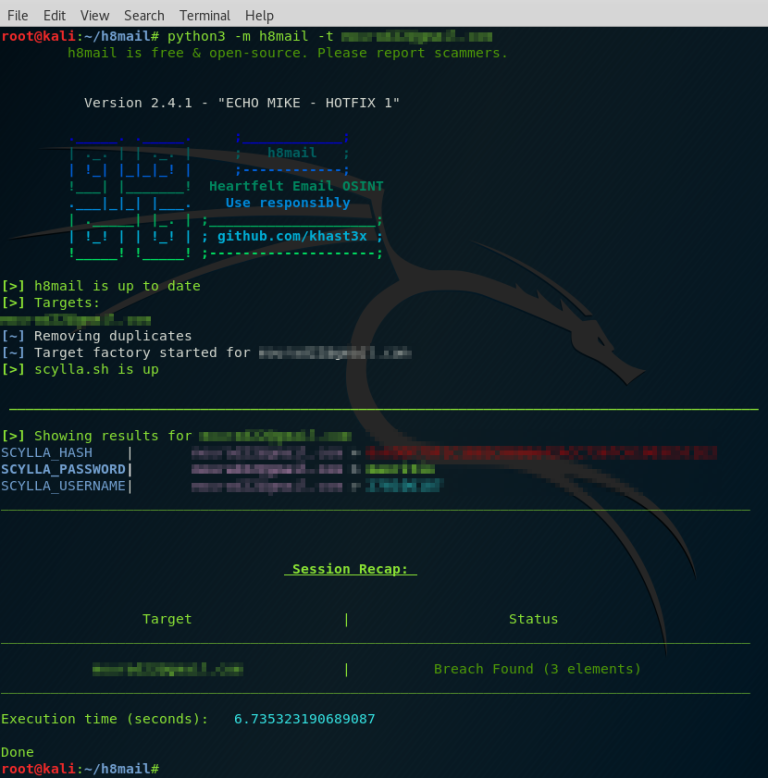This screenshot has width=768, height=778.
Task: Click the execution time value
Action: pos(304,719)
